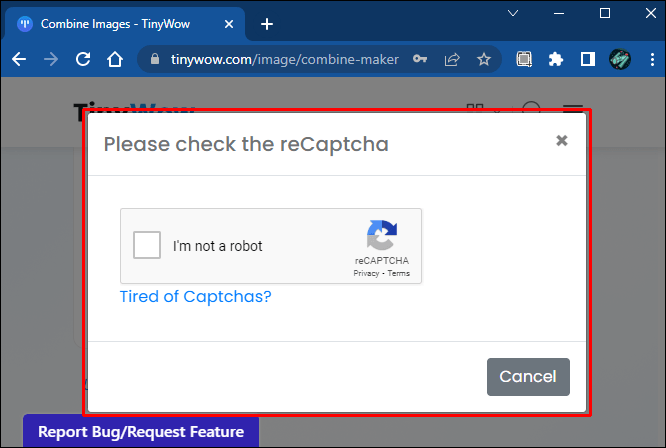Open the saved passwords key icon
Viewport: 666px width, 448px height.
420,59
